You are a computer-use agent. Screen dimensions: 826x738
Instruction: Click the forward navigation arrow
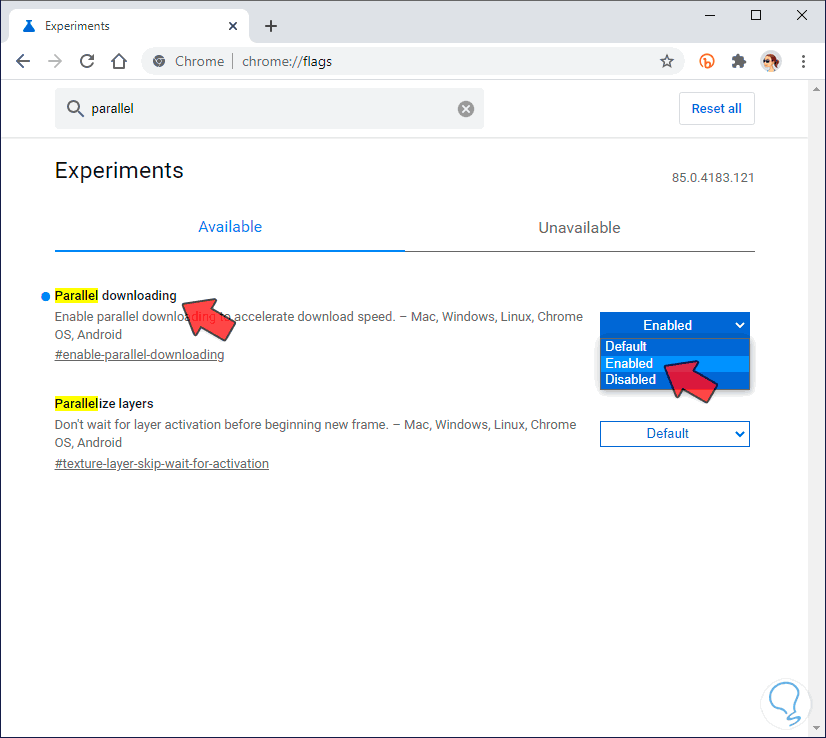pos(55,61)
